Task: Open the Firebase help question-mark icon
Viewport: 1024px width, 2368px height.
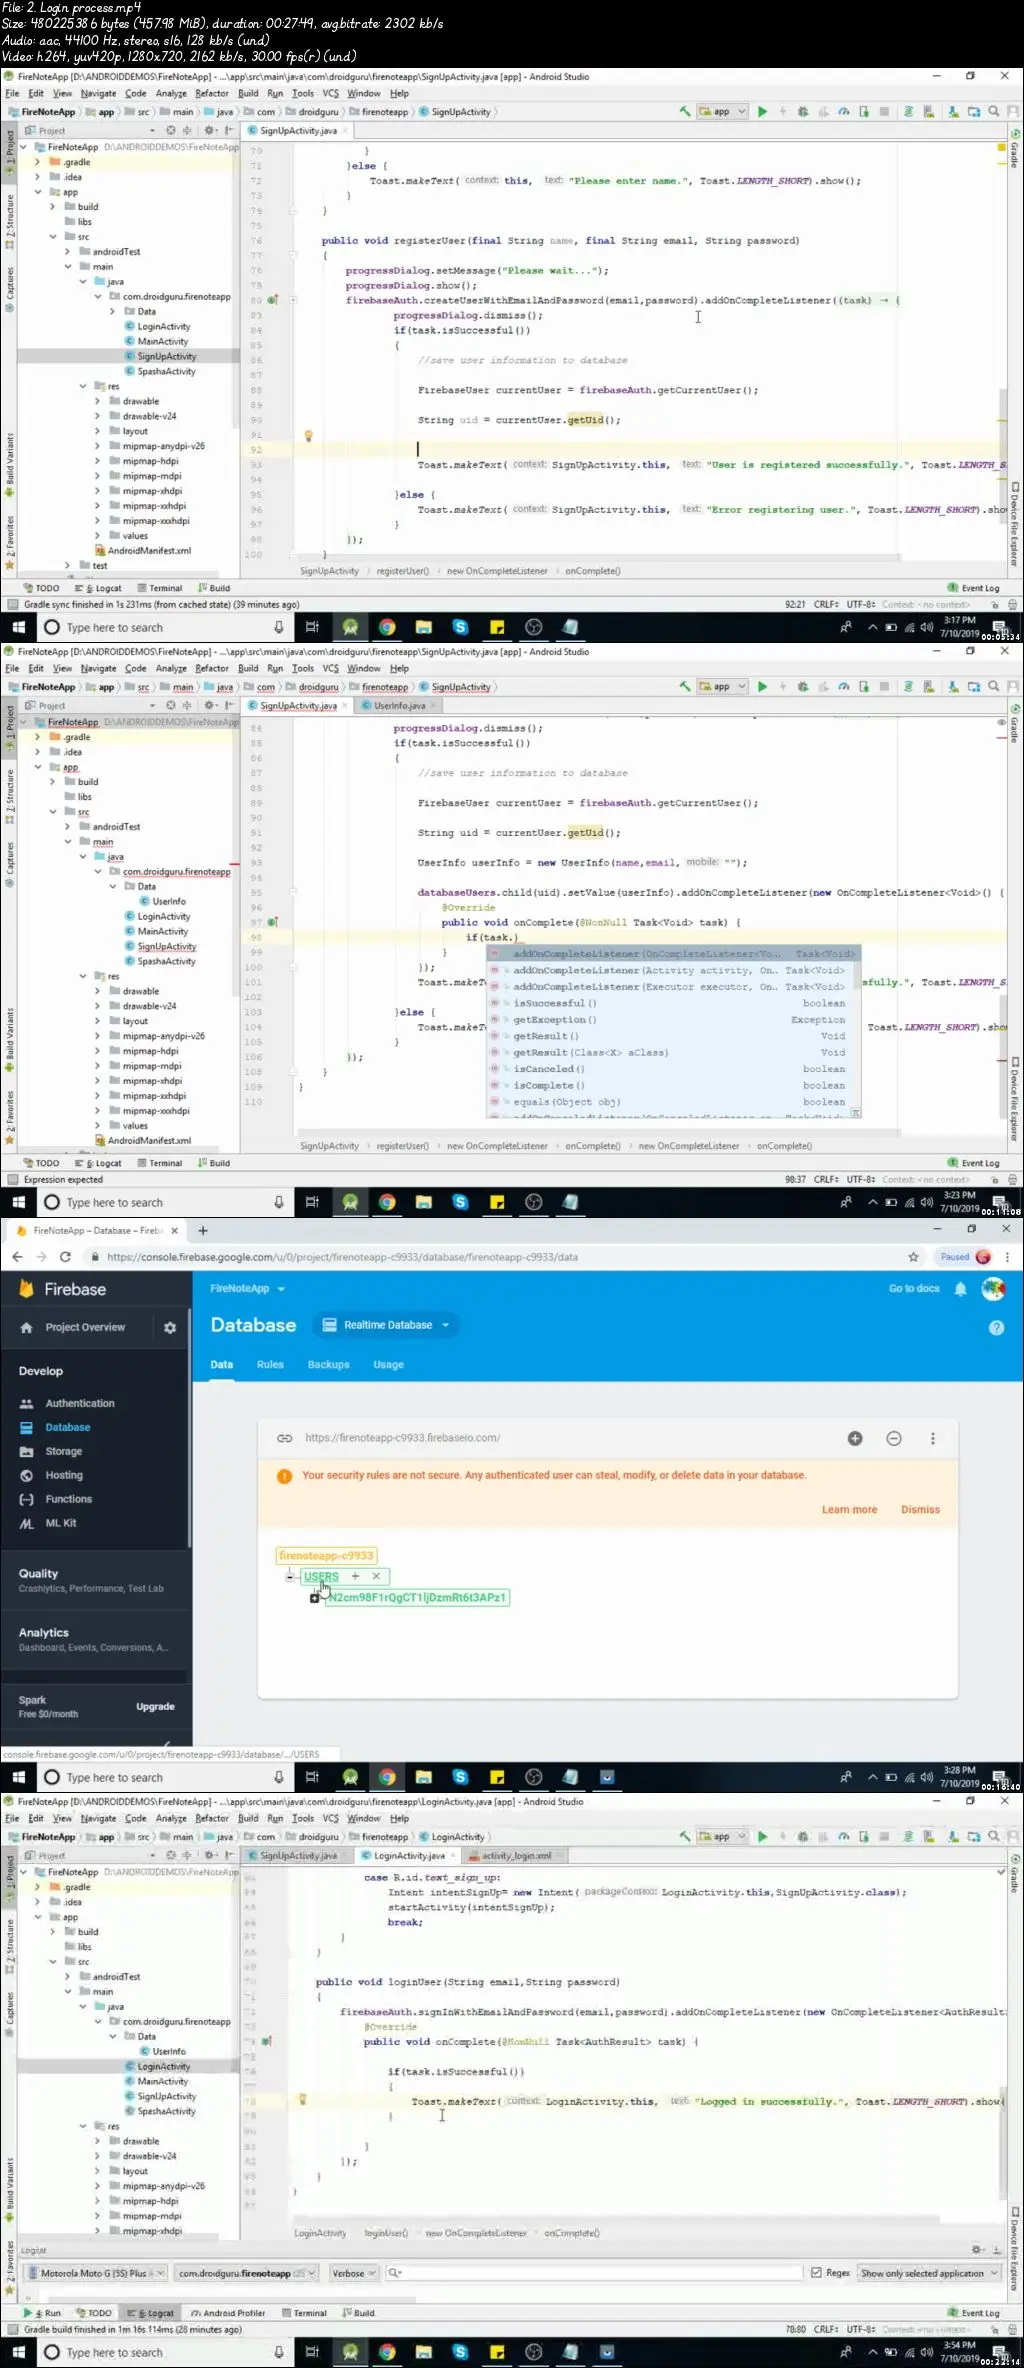Action: [x=996, y=1327]
